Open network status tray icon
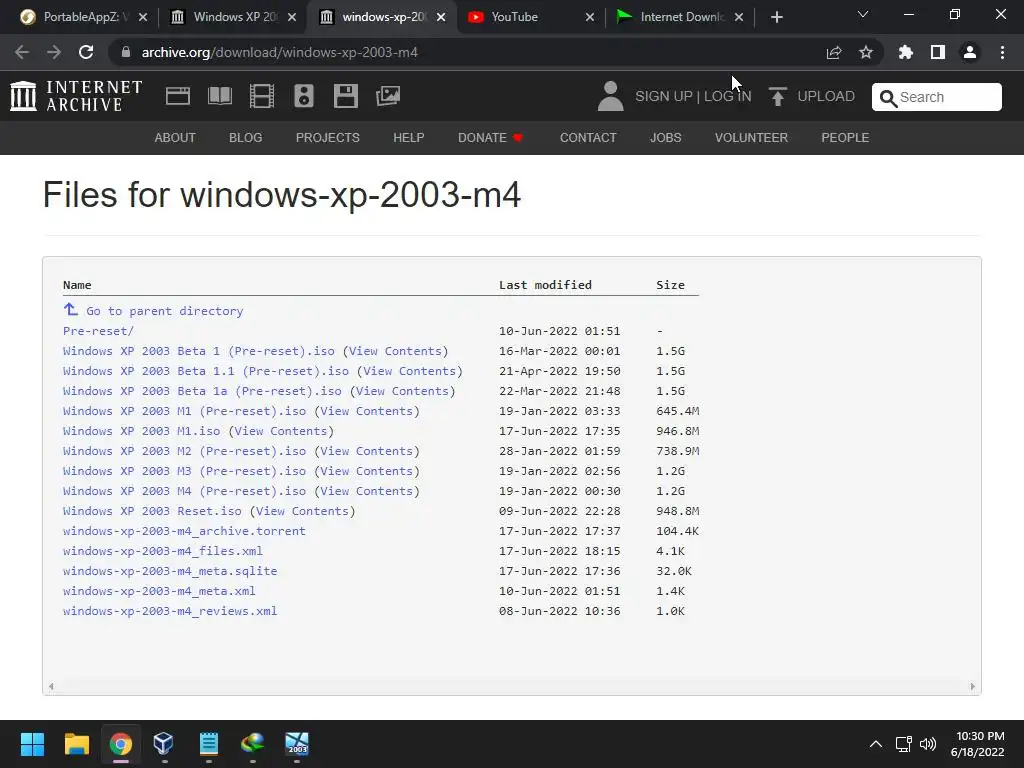Viewport: 1024px width, 768px height. pyautogui.click(x=903, y=744)
